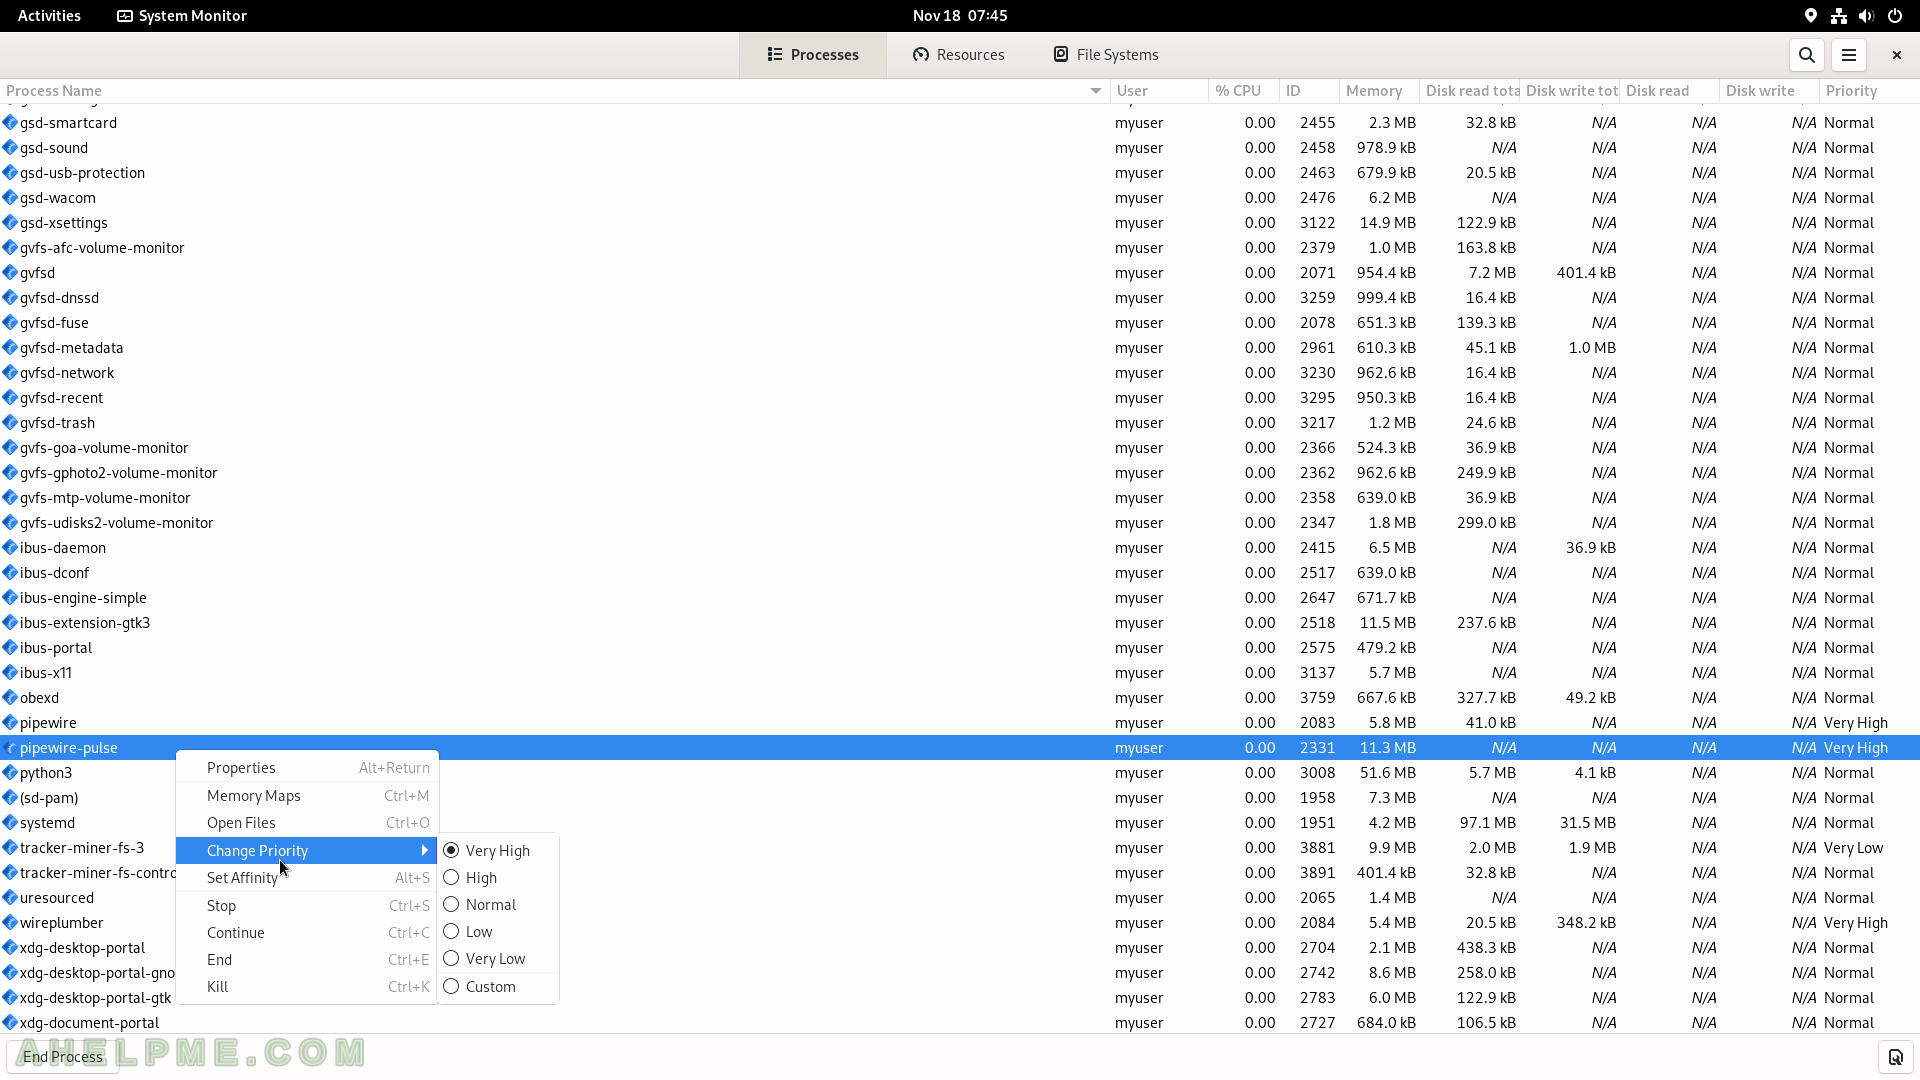Click the gvfsd-fuse process icon

[x=10, y=323]
